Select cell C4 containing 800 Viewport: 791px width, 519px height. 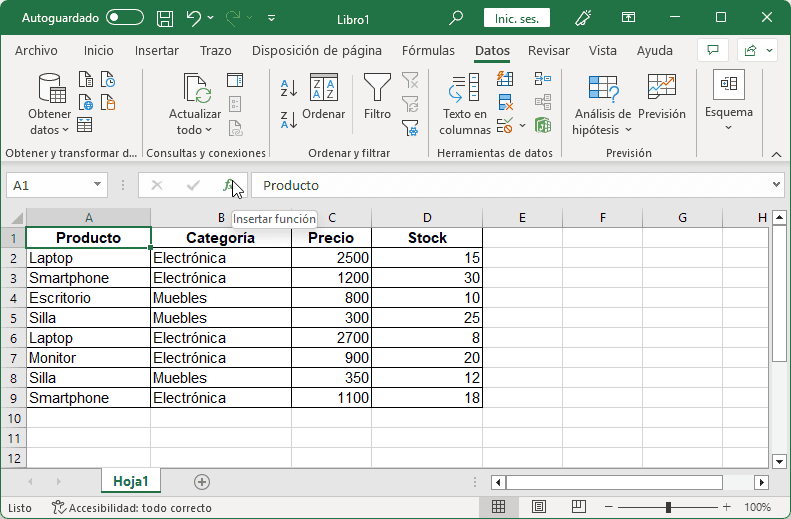coord(331,298)
